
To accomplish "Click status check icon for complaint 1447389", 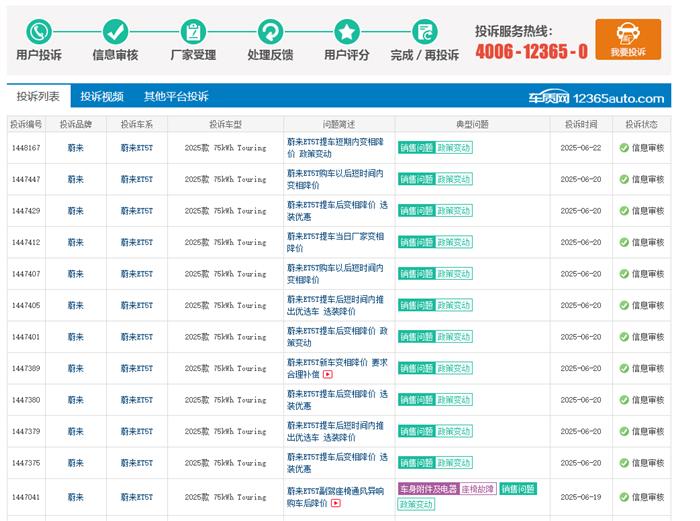I will (x=624, y=368).
